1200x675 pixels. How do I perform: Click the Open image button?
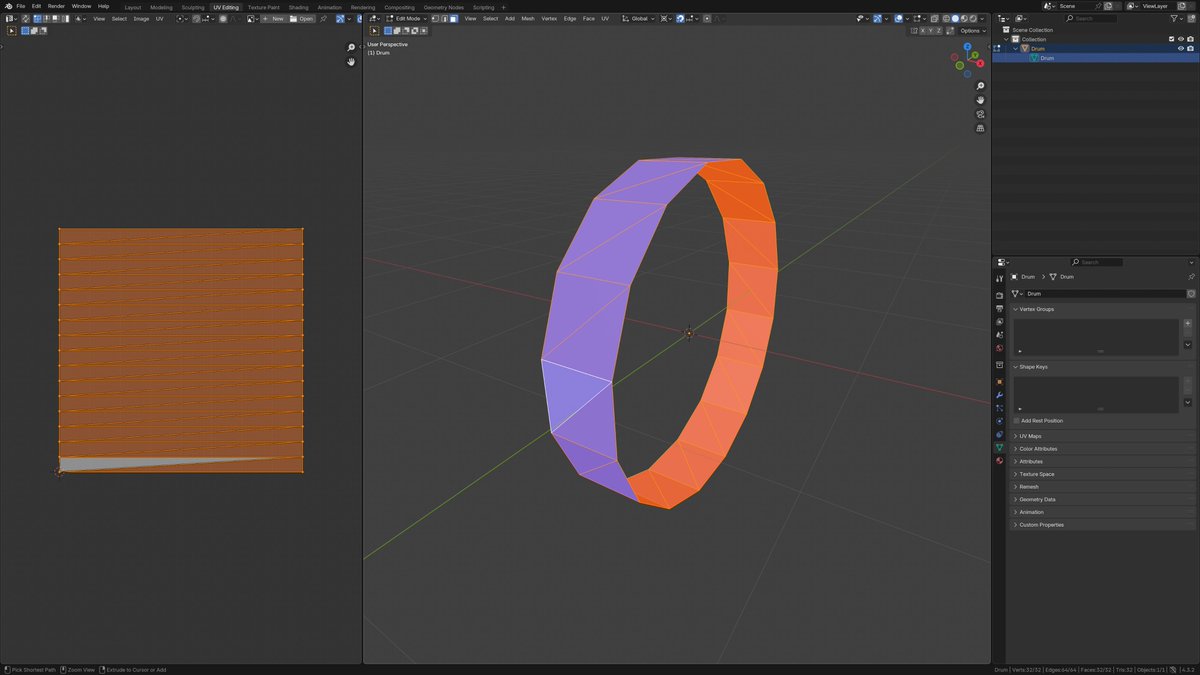pyautogui.click(x=302, y=18)
